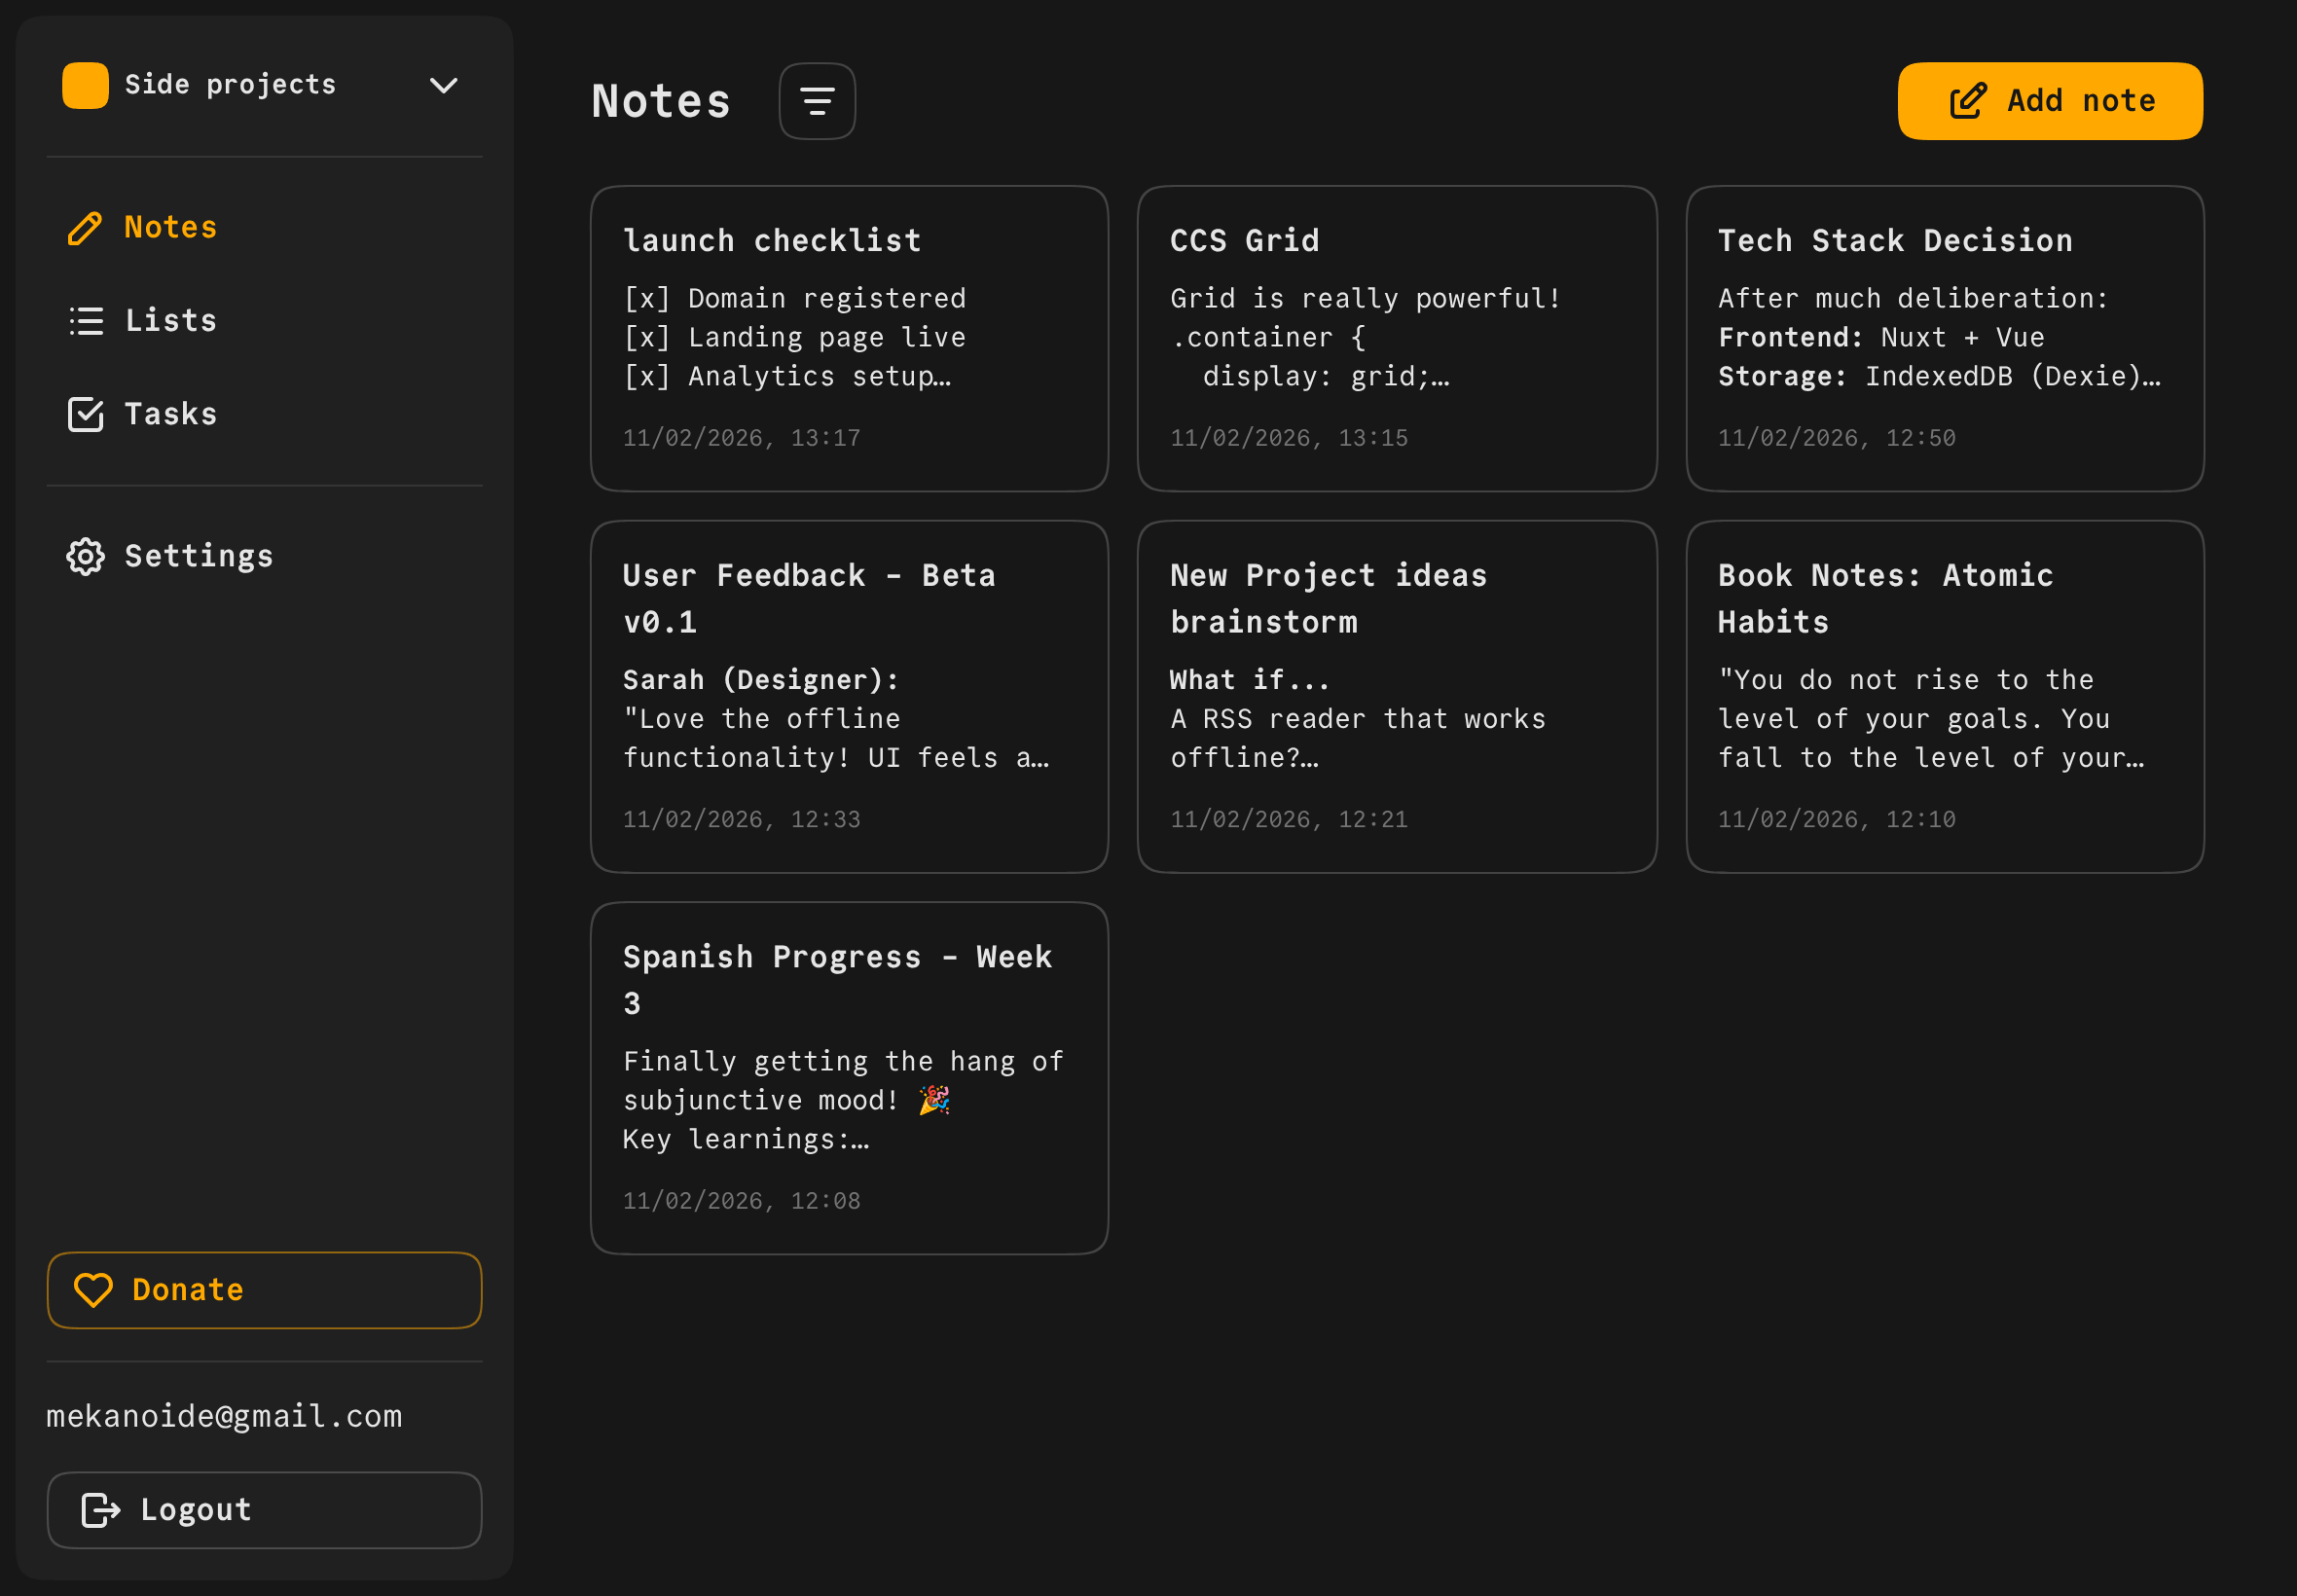This screenshot has height=1596, width=2297.
Task: Click the Donate button
Action: pos(264,1290)
